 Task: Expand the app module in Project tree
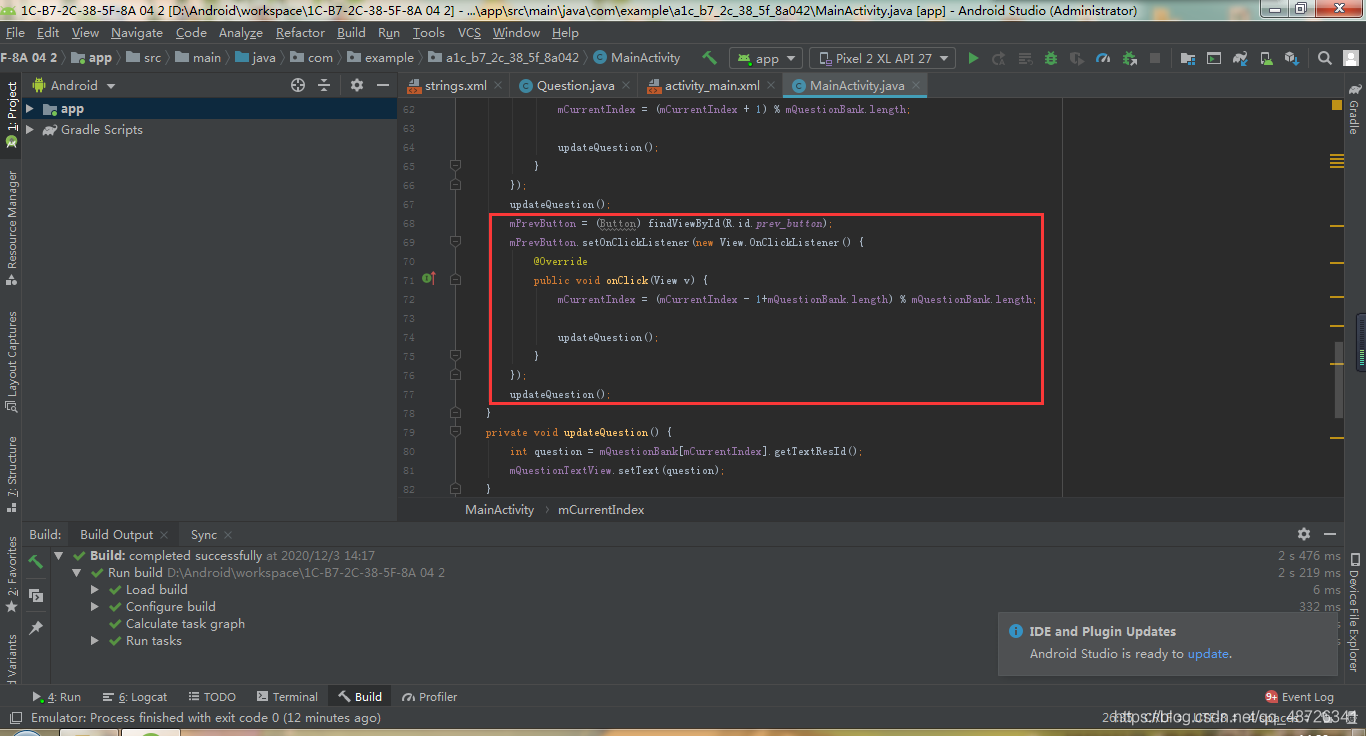click(30, 109)
